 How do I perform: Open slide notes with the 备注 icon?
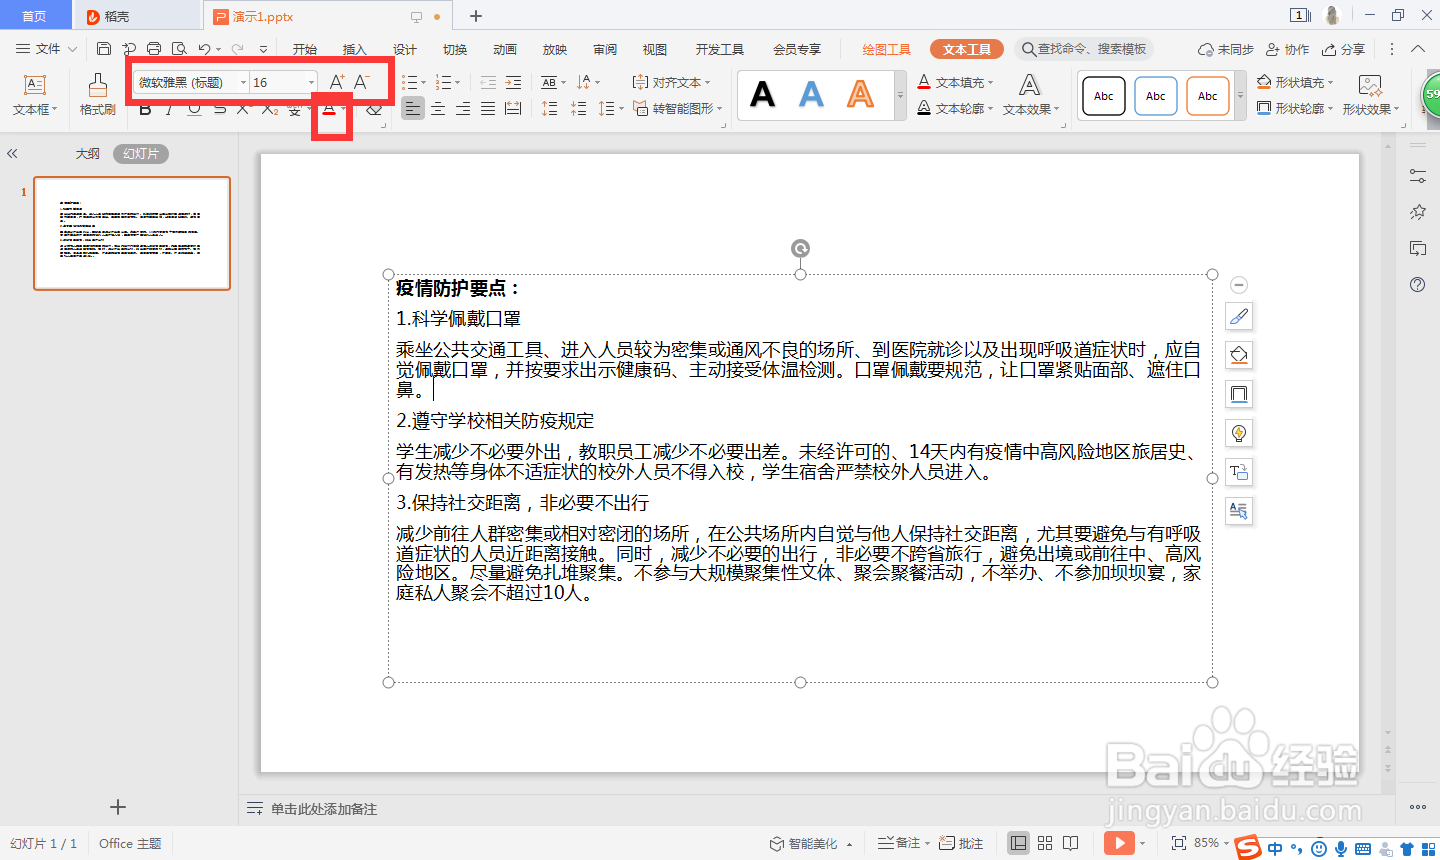click(x=900, y=843)
